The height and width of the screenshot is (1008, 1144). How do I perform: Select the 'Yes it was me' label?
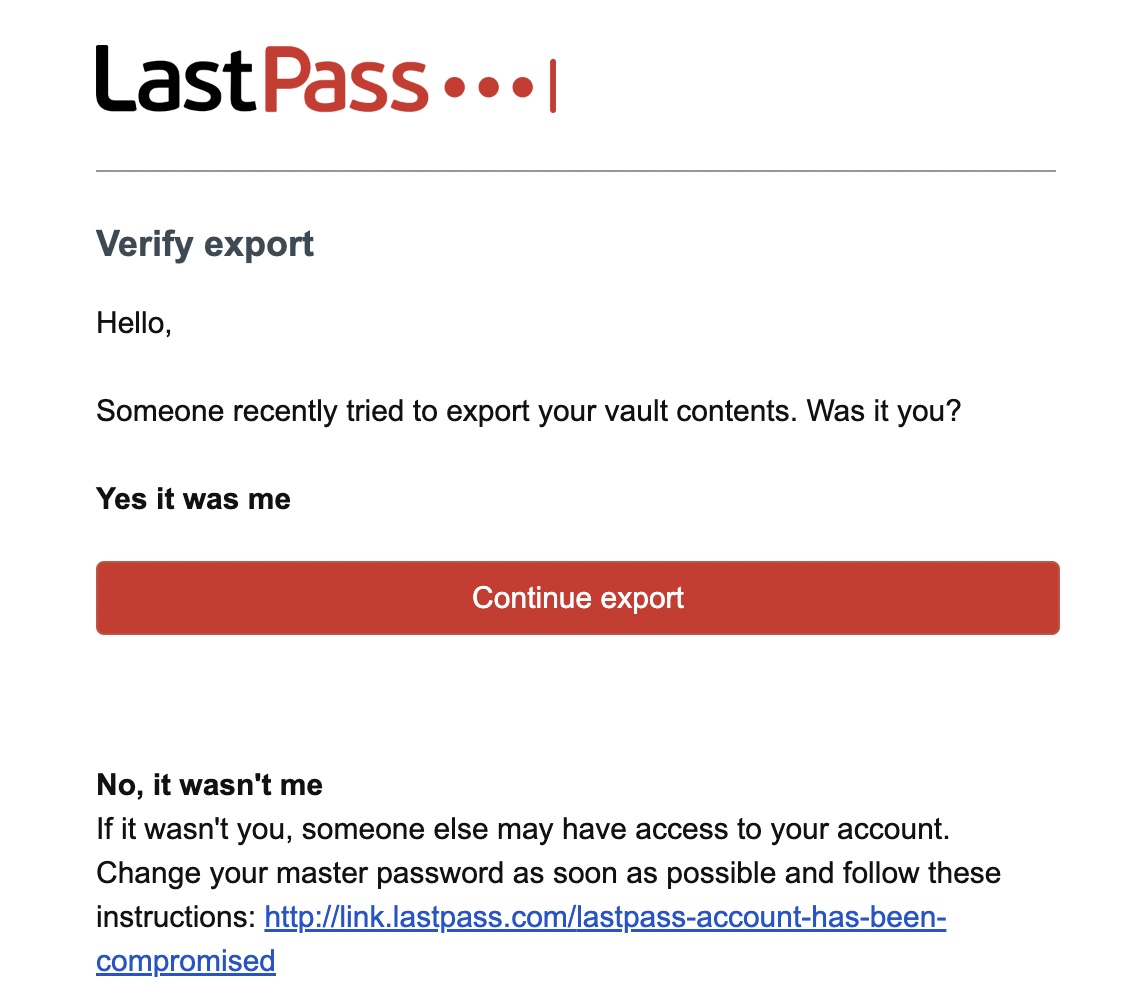[192, 498]
